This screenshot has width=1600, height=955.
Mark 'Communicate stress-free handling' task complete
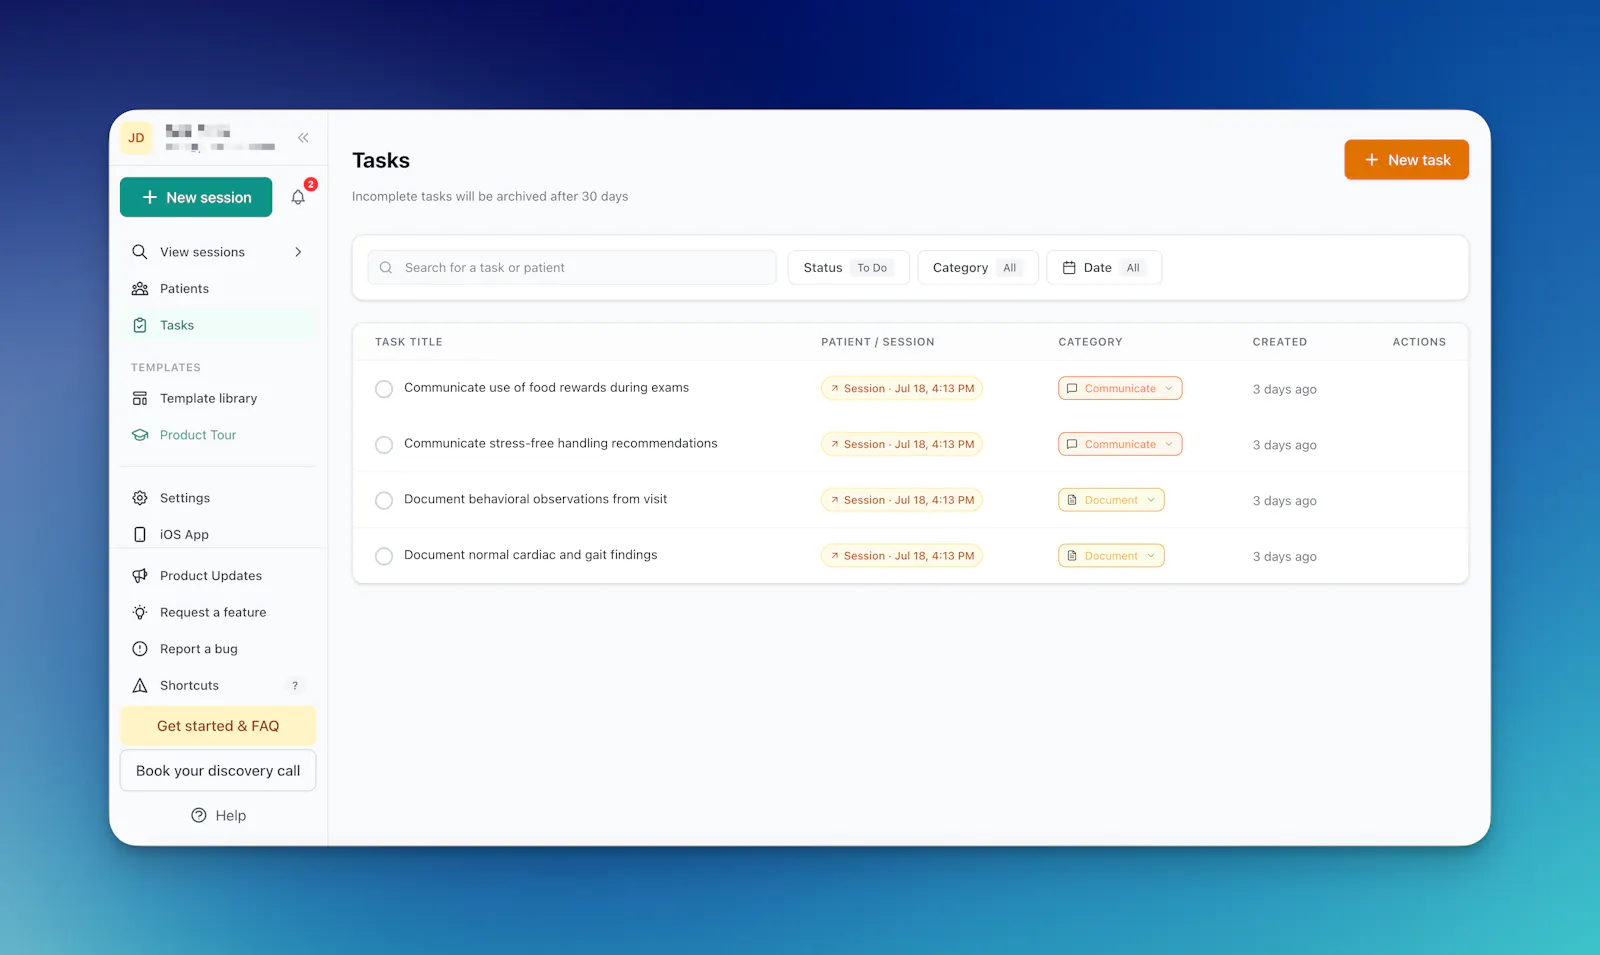pyautogui.click(x=384, y=445)
